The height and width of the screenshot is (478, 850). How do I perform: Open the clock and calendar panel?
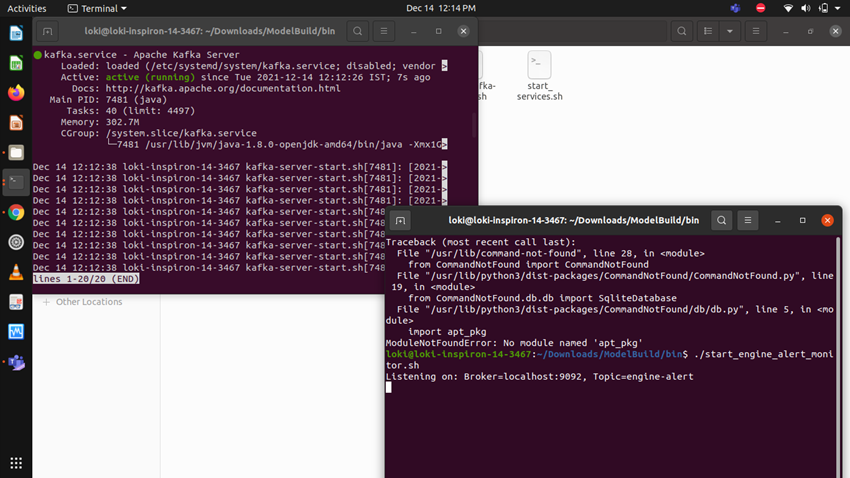point(441,8)
